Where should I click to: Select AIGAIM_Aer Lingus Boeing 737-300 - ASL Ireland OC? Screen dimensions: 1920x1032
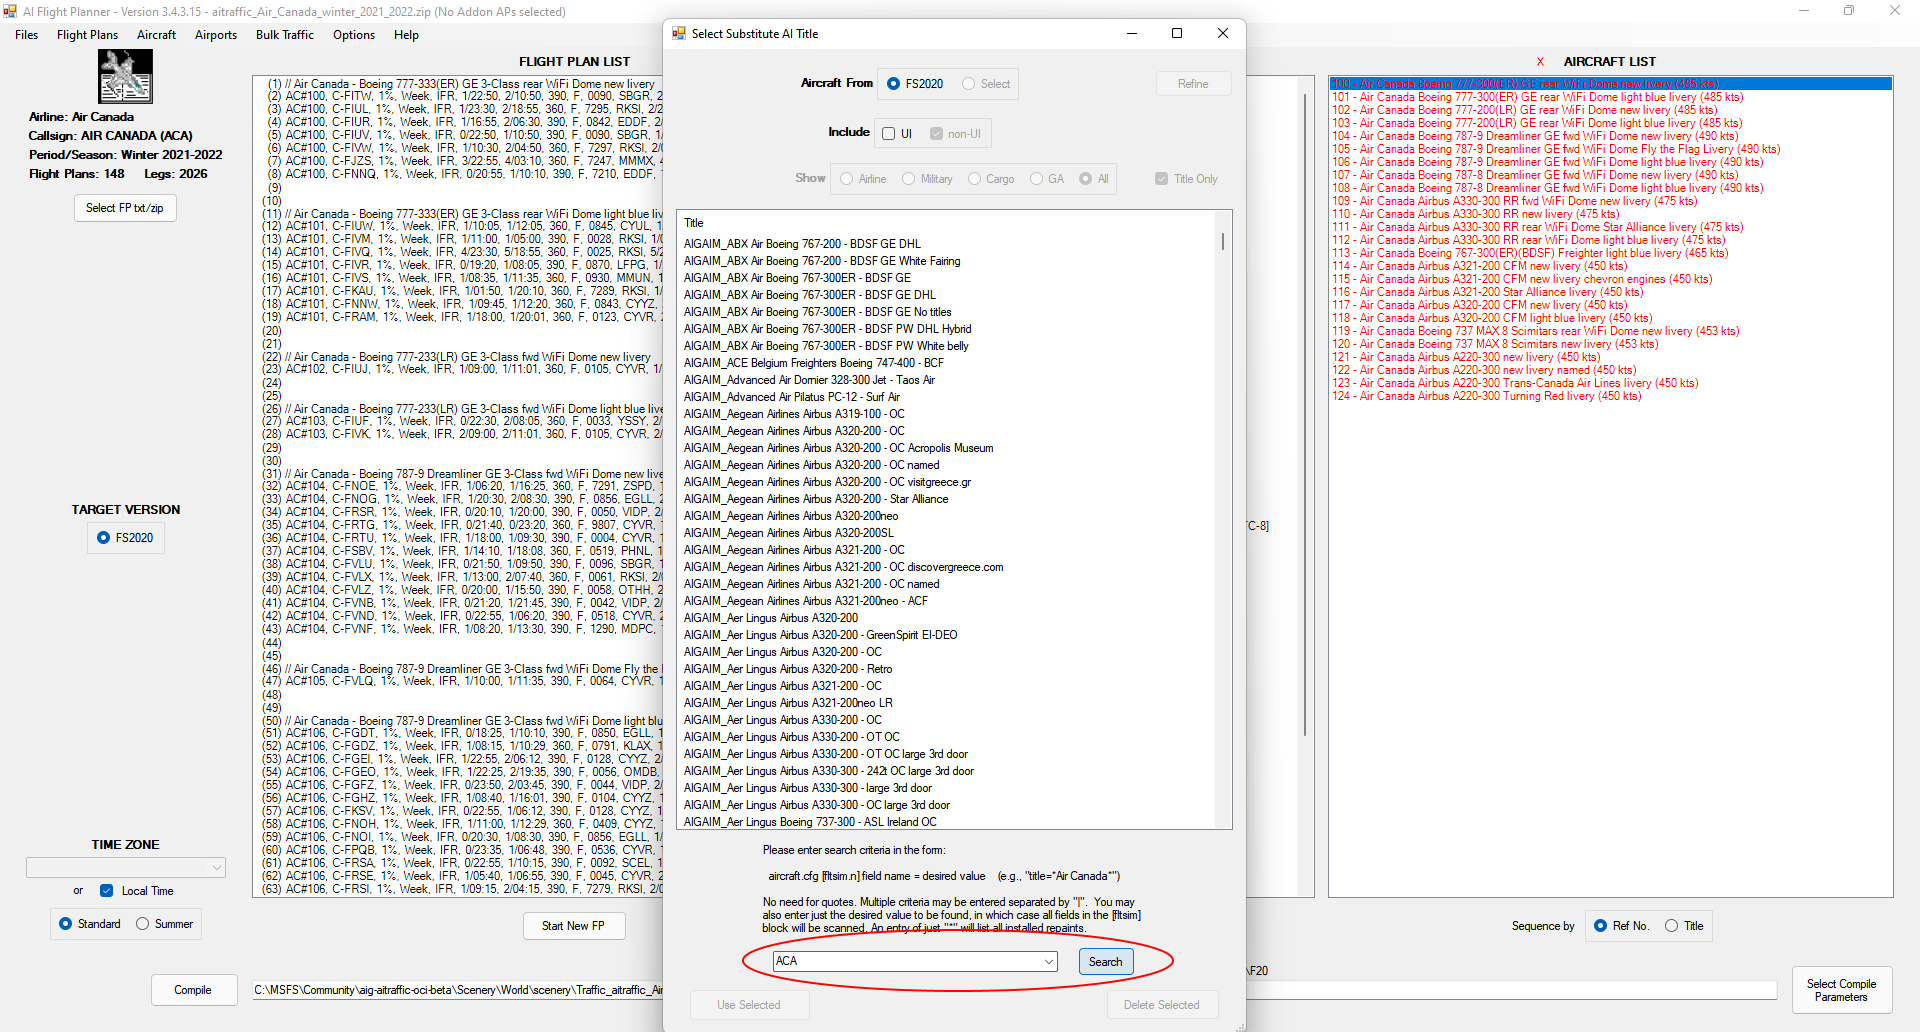810,822
